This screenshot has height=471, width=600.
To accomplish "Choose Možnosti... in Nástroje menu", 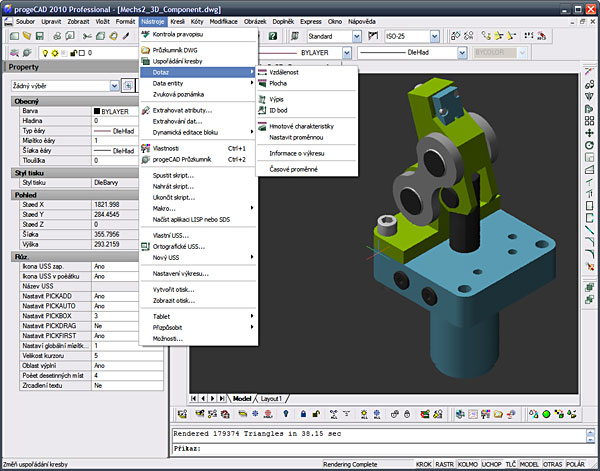I will pos(199,339).
